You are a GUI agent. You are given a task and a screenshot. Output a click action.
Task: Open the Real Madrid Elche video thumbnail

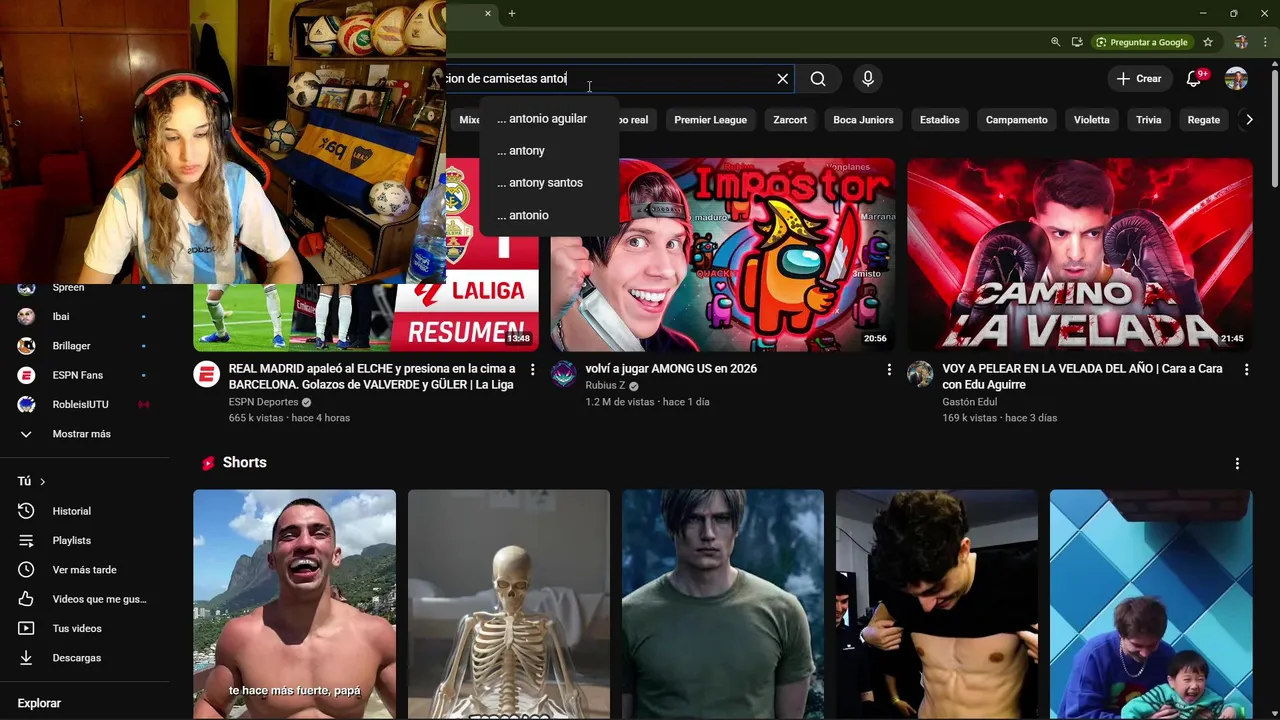tap(366, 316)
